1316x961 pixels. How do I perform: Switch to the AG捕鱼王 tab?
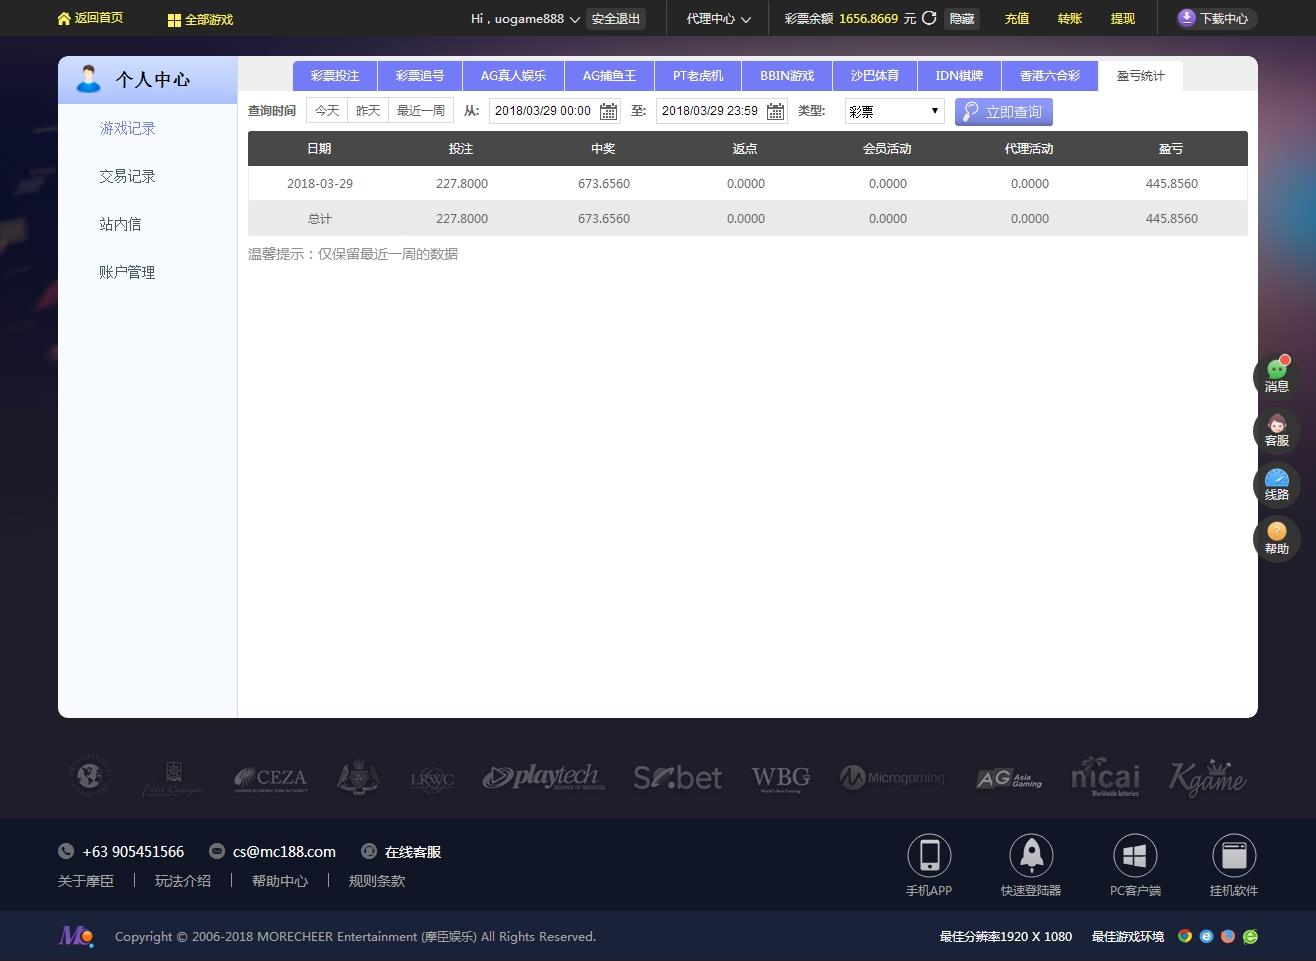[x=609, y=76]
